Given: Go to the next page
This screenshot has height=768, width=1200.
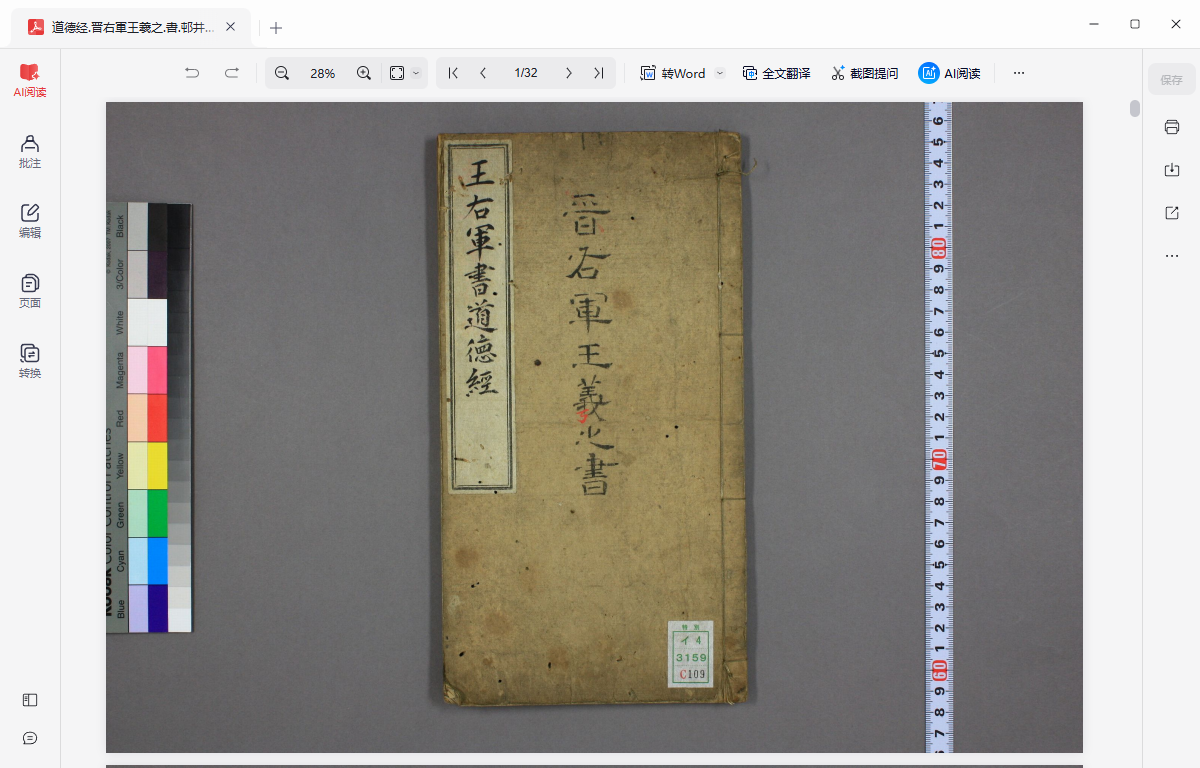Looking at the screenshot, I should pos(569,73).
